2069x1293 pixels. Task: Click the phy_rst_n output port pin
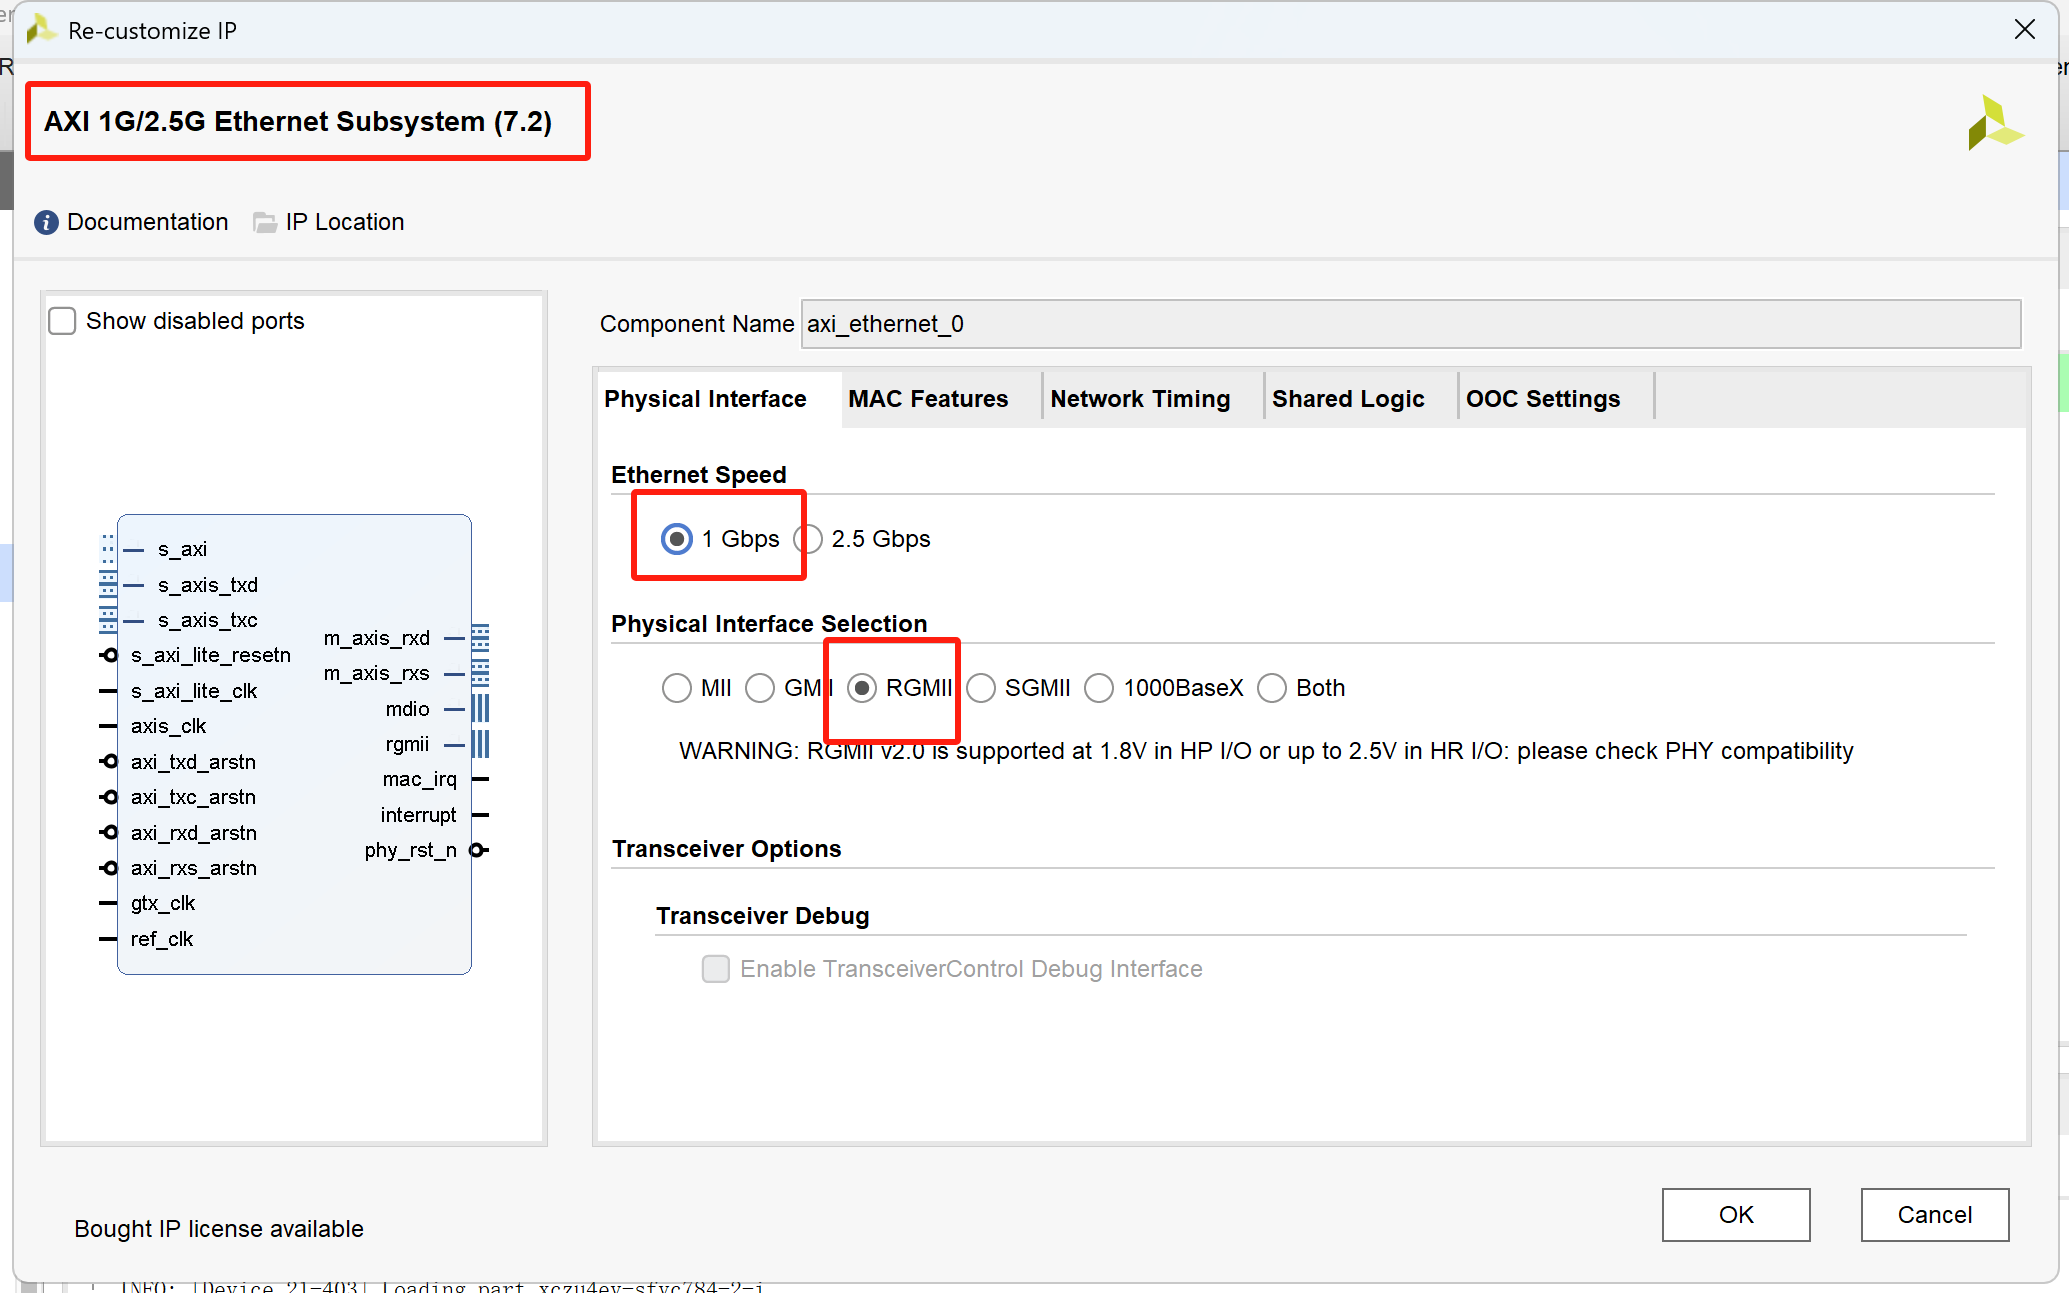point(479,850)
